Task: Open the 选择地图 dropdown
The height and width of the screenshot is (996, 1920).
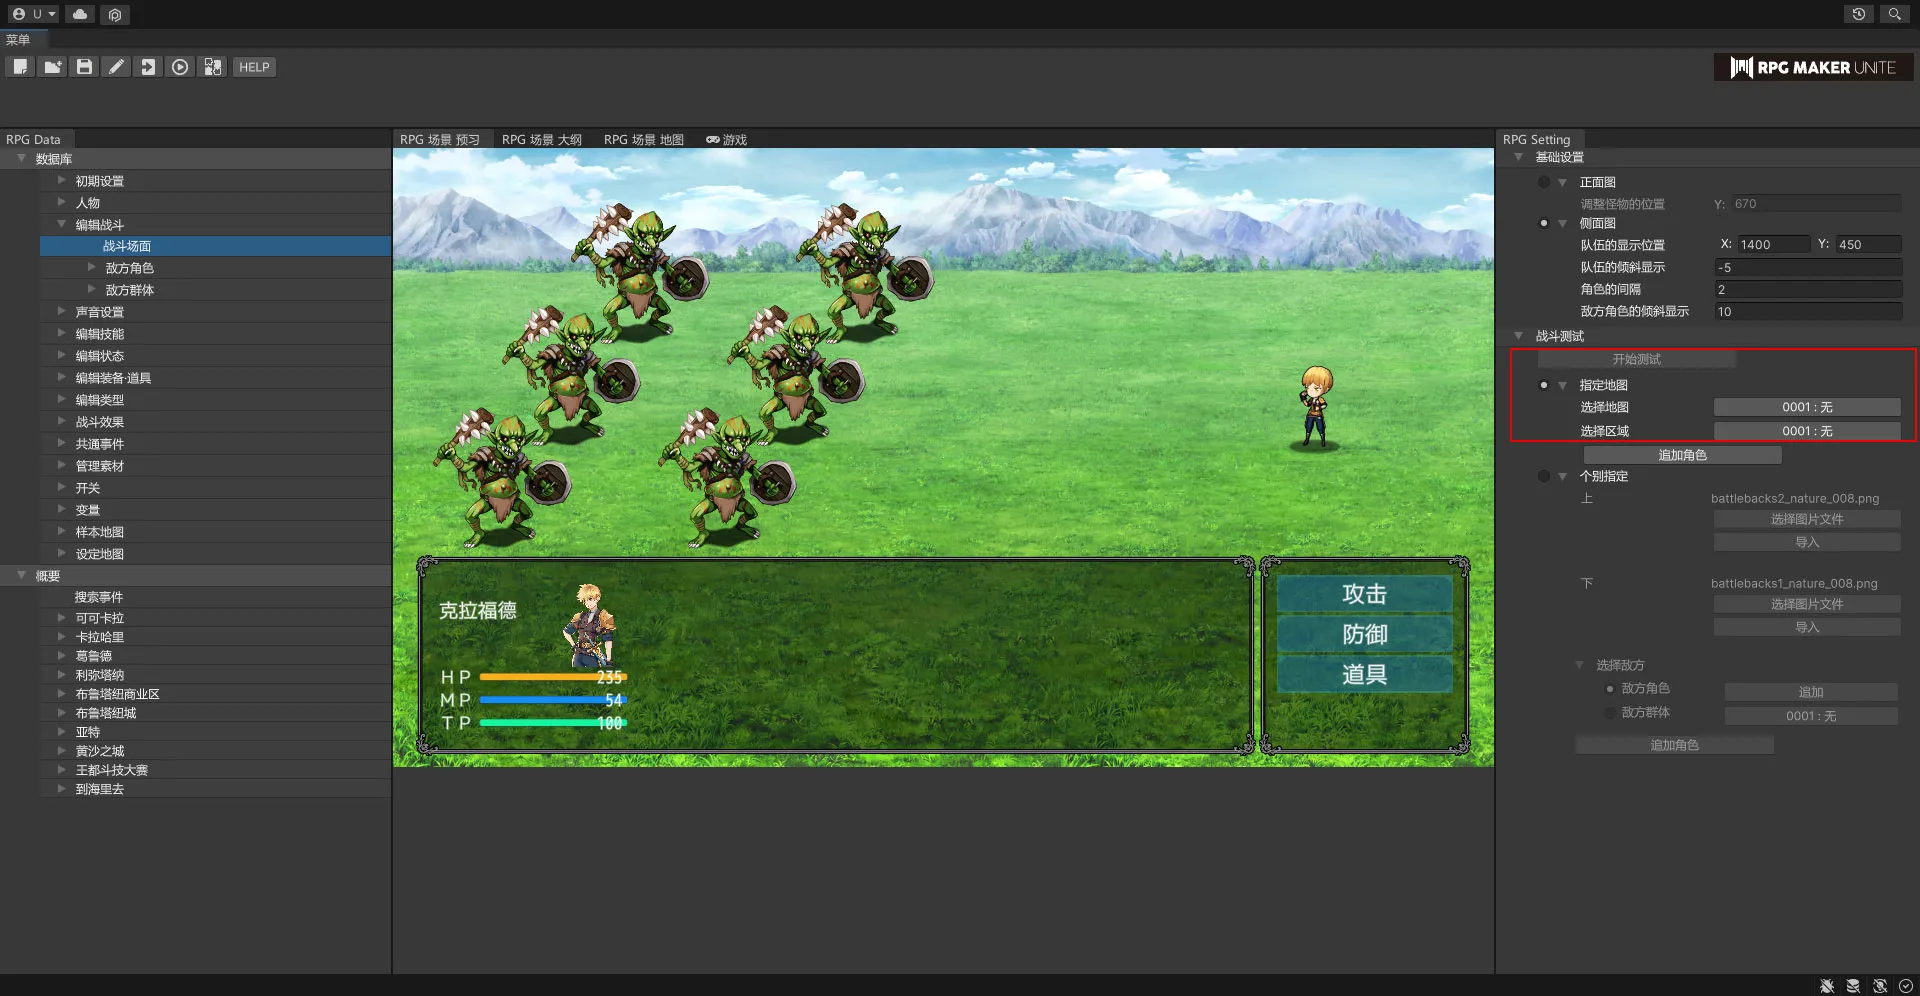Action: pyautogui.click(x=1806, y=407)
